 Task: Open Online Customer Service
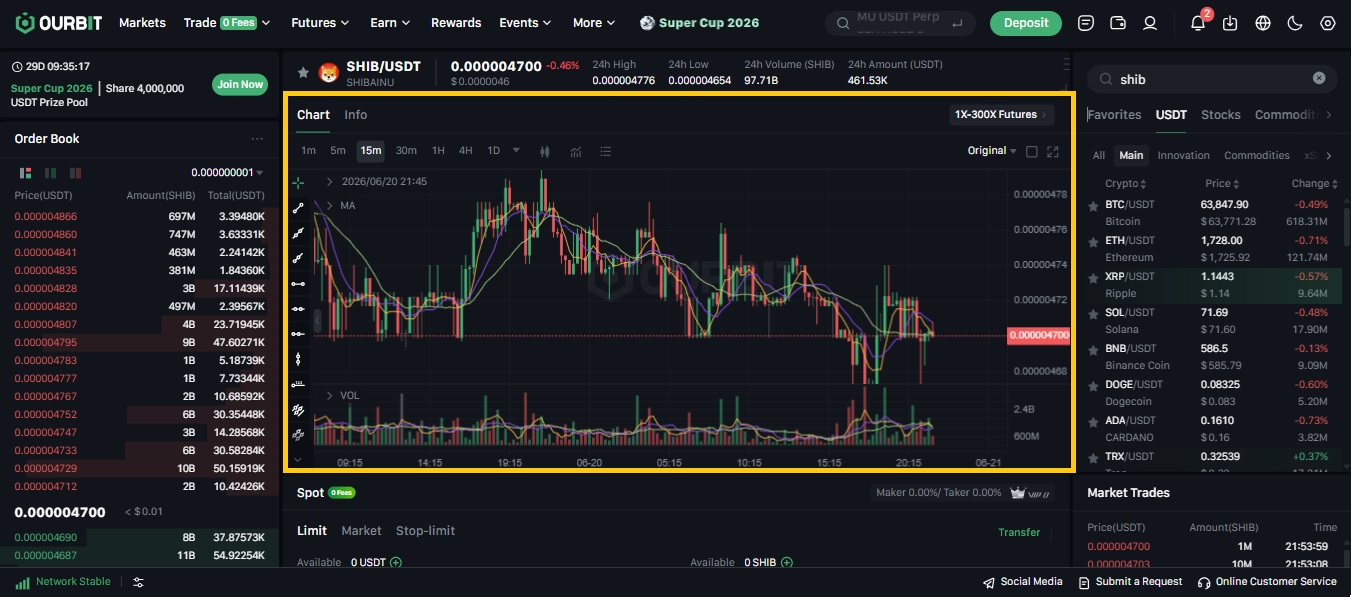tap(1267, 582)
